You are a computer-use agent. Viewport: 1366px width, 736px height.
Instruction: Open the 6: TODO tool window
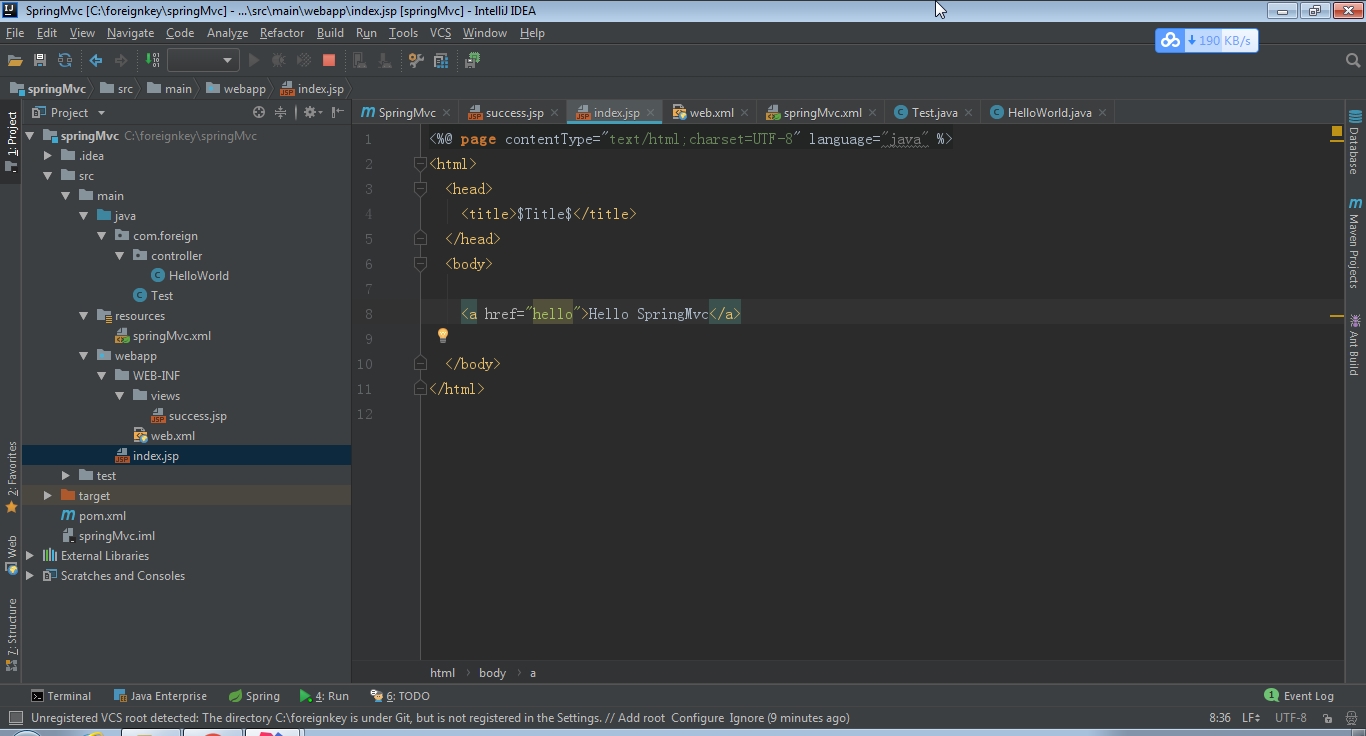coord(400,696)
